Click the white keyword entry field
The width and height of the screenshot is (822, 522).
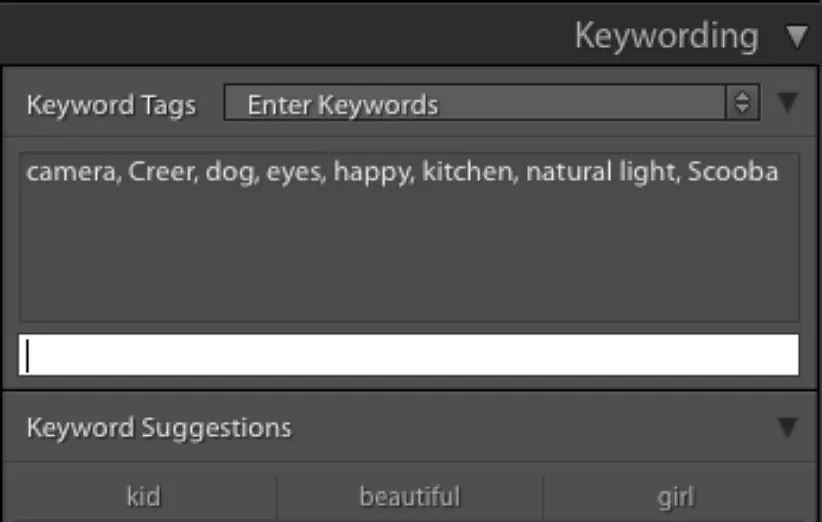[x=408, y=355]
